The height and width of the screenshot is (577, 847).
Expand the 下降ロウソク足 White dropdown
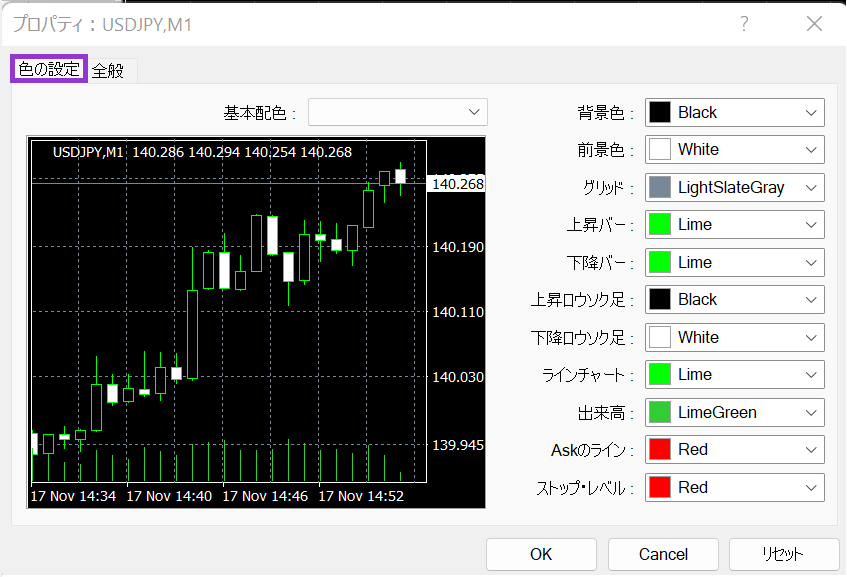(x=735, y=338)
